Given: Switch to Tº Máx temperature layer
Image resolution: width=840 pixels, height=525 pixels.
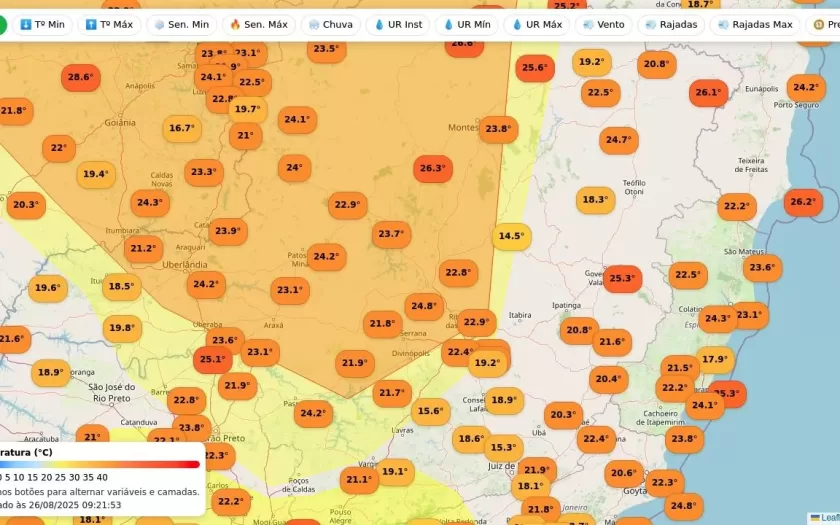Looking at the screenshot, I should pyautogui.click(x=110, y=24).
